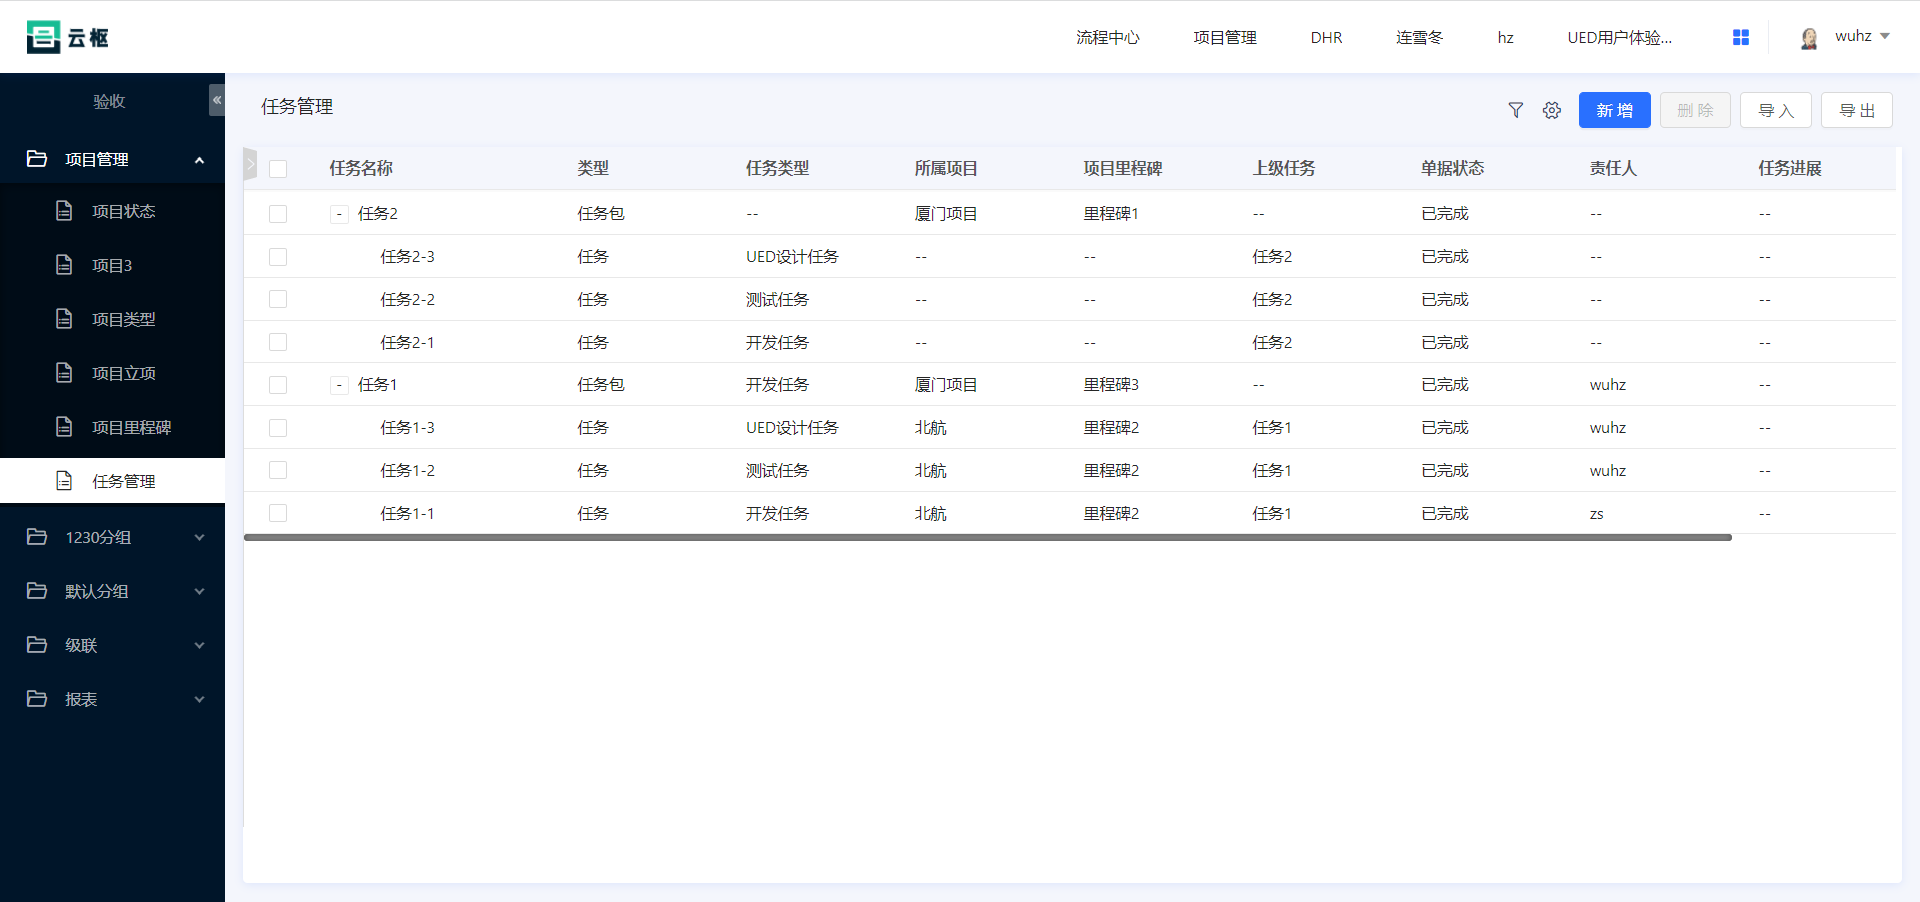1920x902 pixels.
Task: Check the 任务2-2 row checkbox
Action: click(278, 299)
